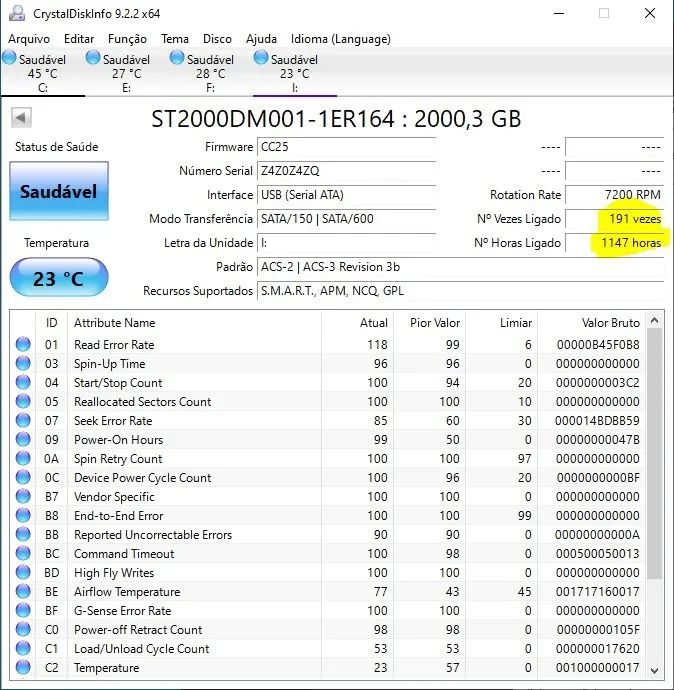
Task: Click the status orb for Read Error Rate
Action: coord(23,344)
